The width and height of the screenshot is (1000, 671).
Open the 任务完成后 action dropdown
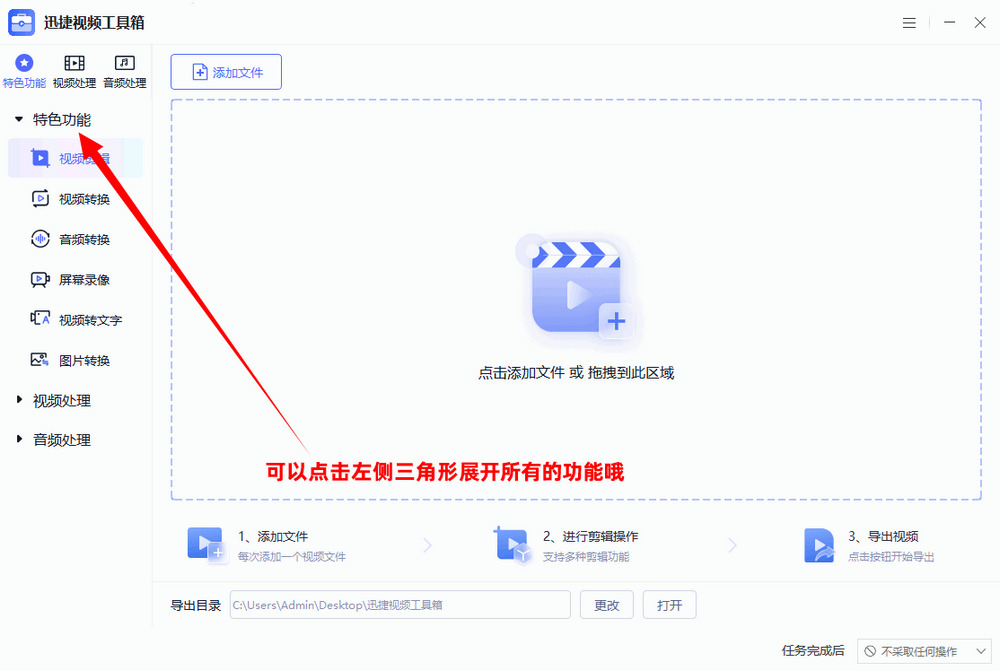coord(925,651)
